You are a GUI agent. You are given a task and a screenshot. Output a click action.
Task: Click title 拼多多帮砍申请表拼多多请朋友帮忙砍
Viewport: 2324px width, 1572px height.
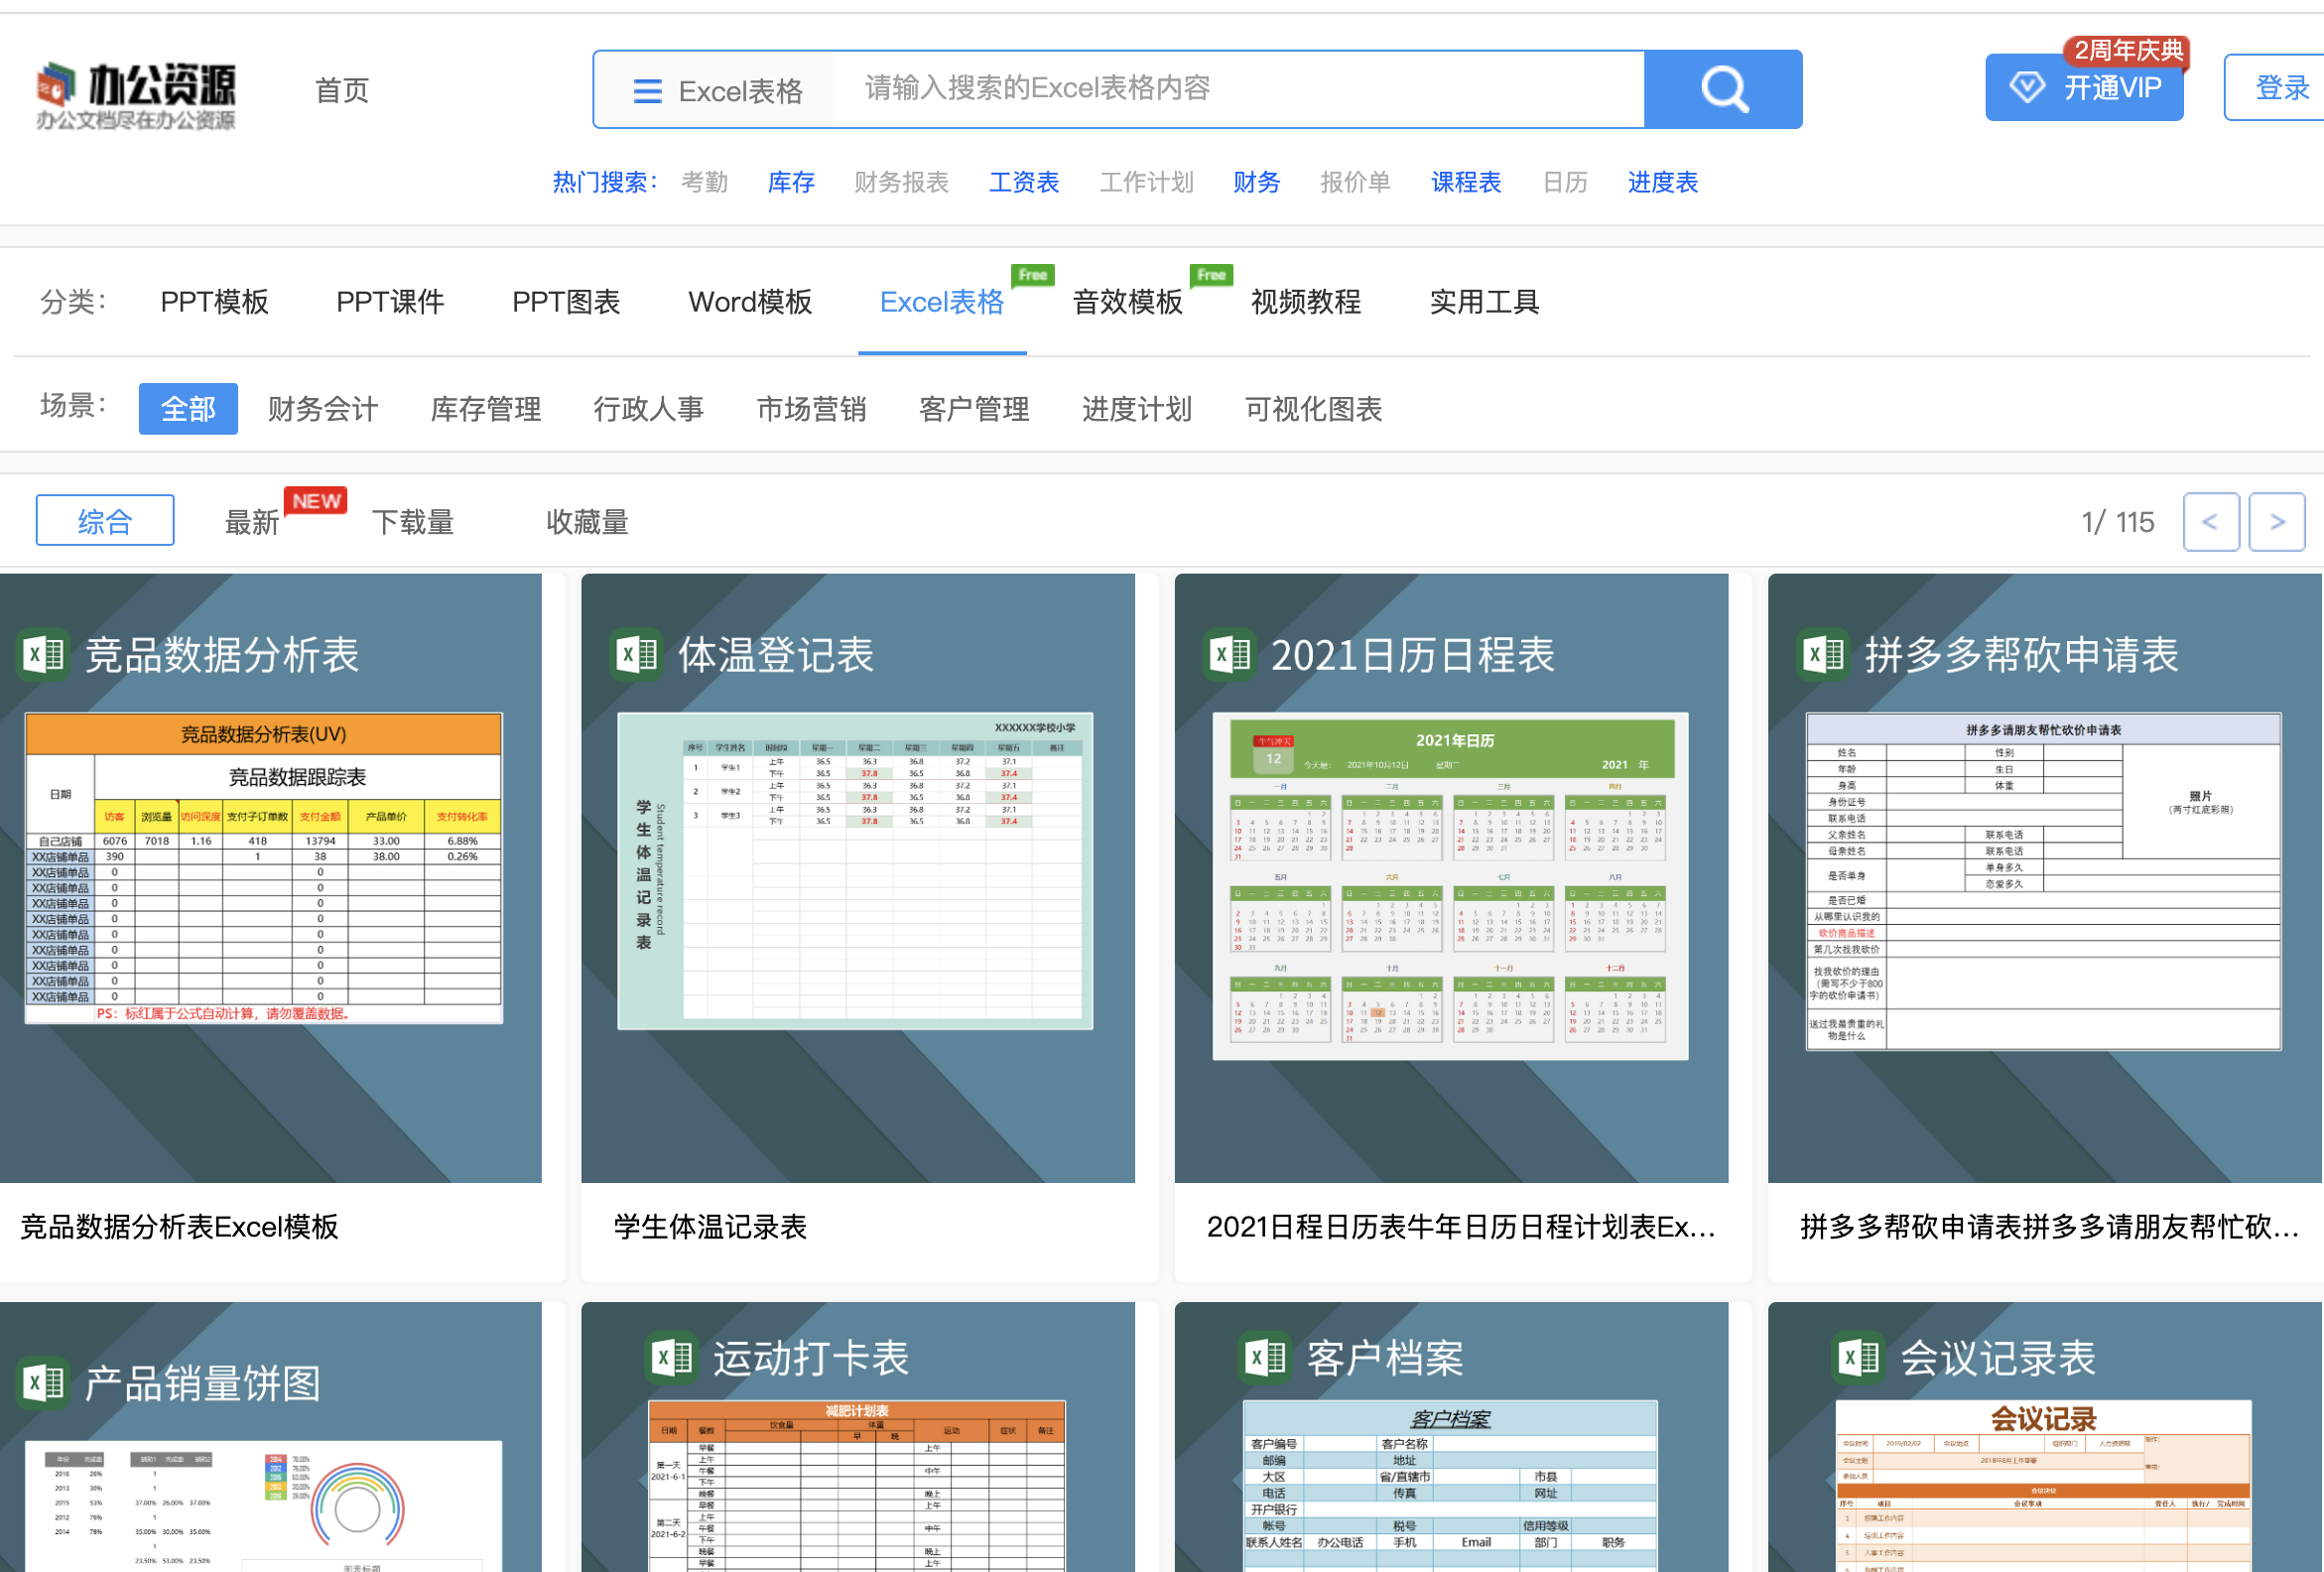click(x=2050, y=1227)
